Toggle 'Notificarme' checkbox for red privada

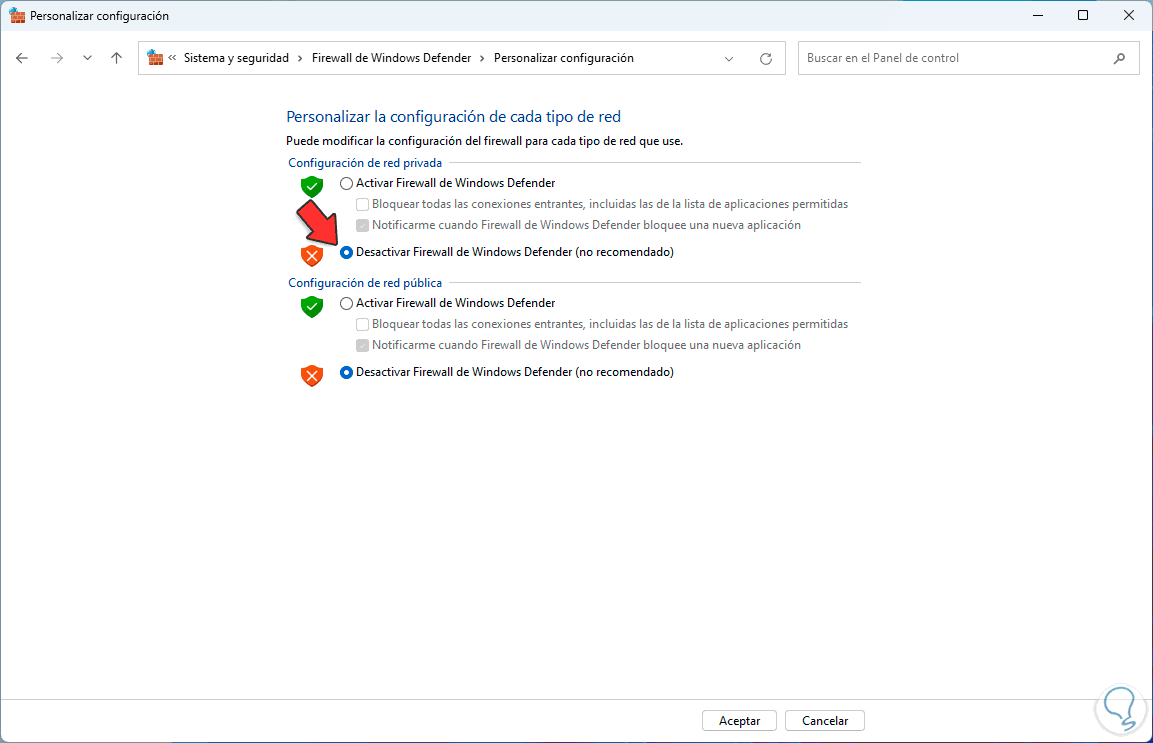point(363,226)
